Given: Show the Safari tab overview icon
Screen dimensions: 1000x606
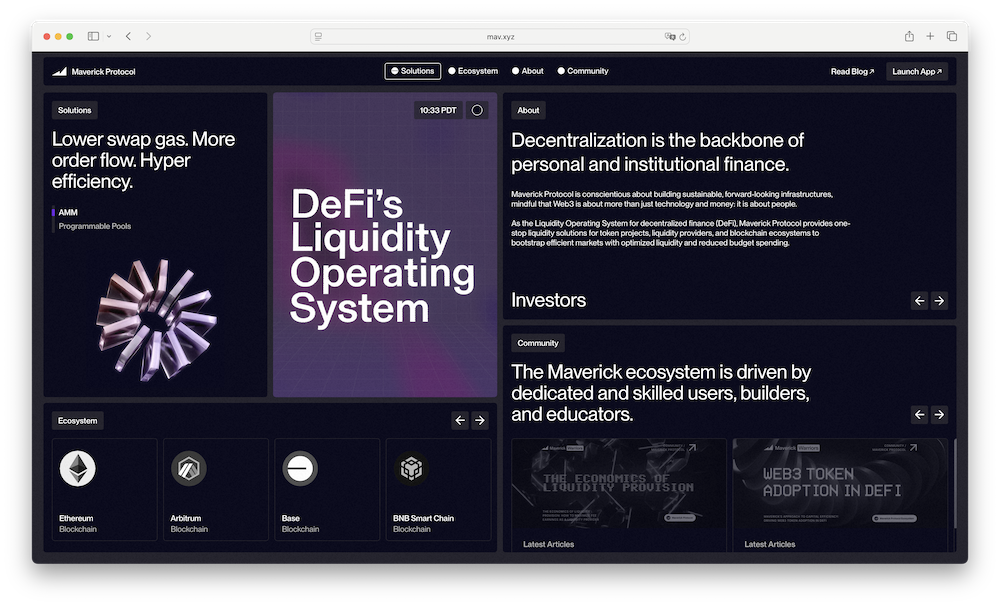Looking at the screenshot, I should 952,36.
